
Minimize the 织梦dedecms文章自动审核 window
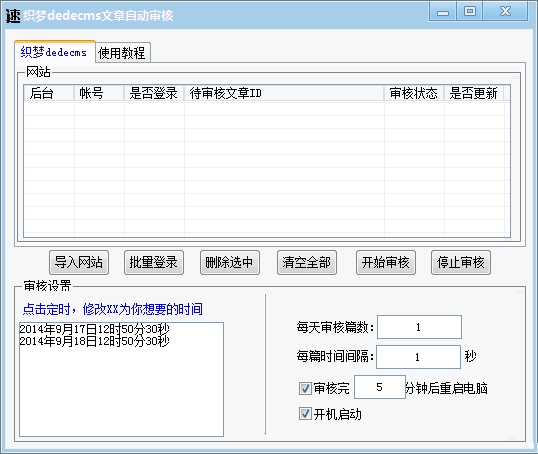(x=443, y=12)
